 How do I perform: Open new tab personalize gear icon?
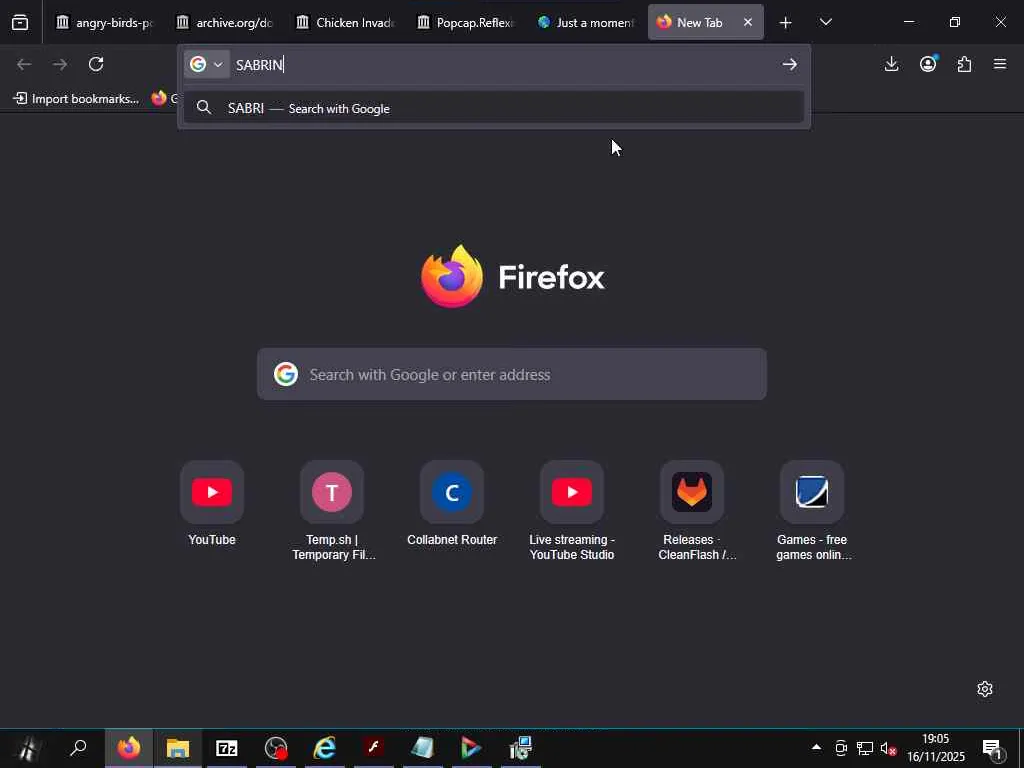point(985,689)
